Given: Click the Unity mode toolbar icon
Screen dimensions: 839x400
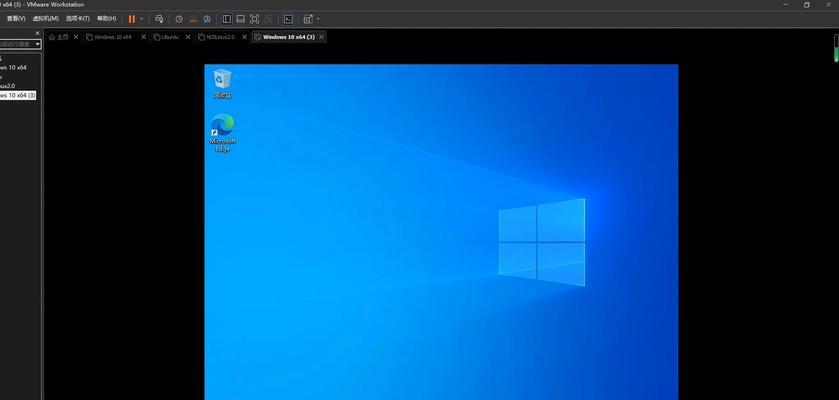Looking at the screenshot, I should pos(269,19).
